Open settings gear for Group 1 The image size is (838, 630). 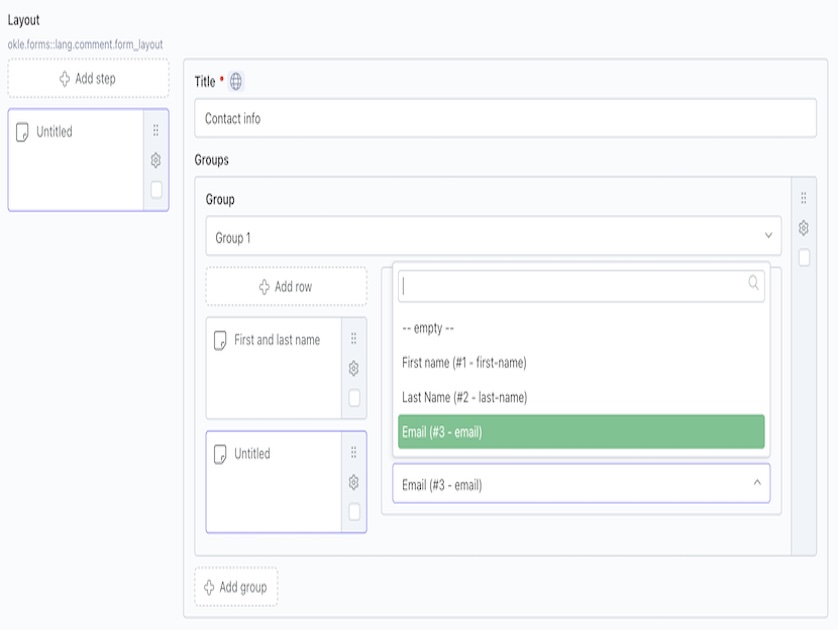(803, 228)
